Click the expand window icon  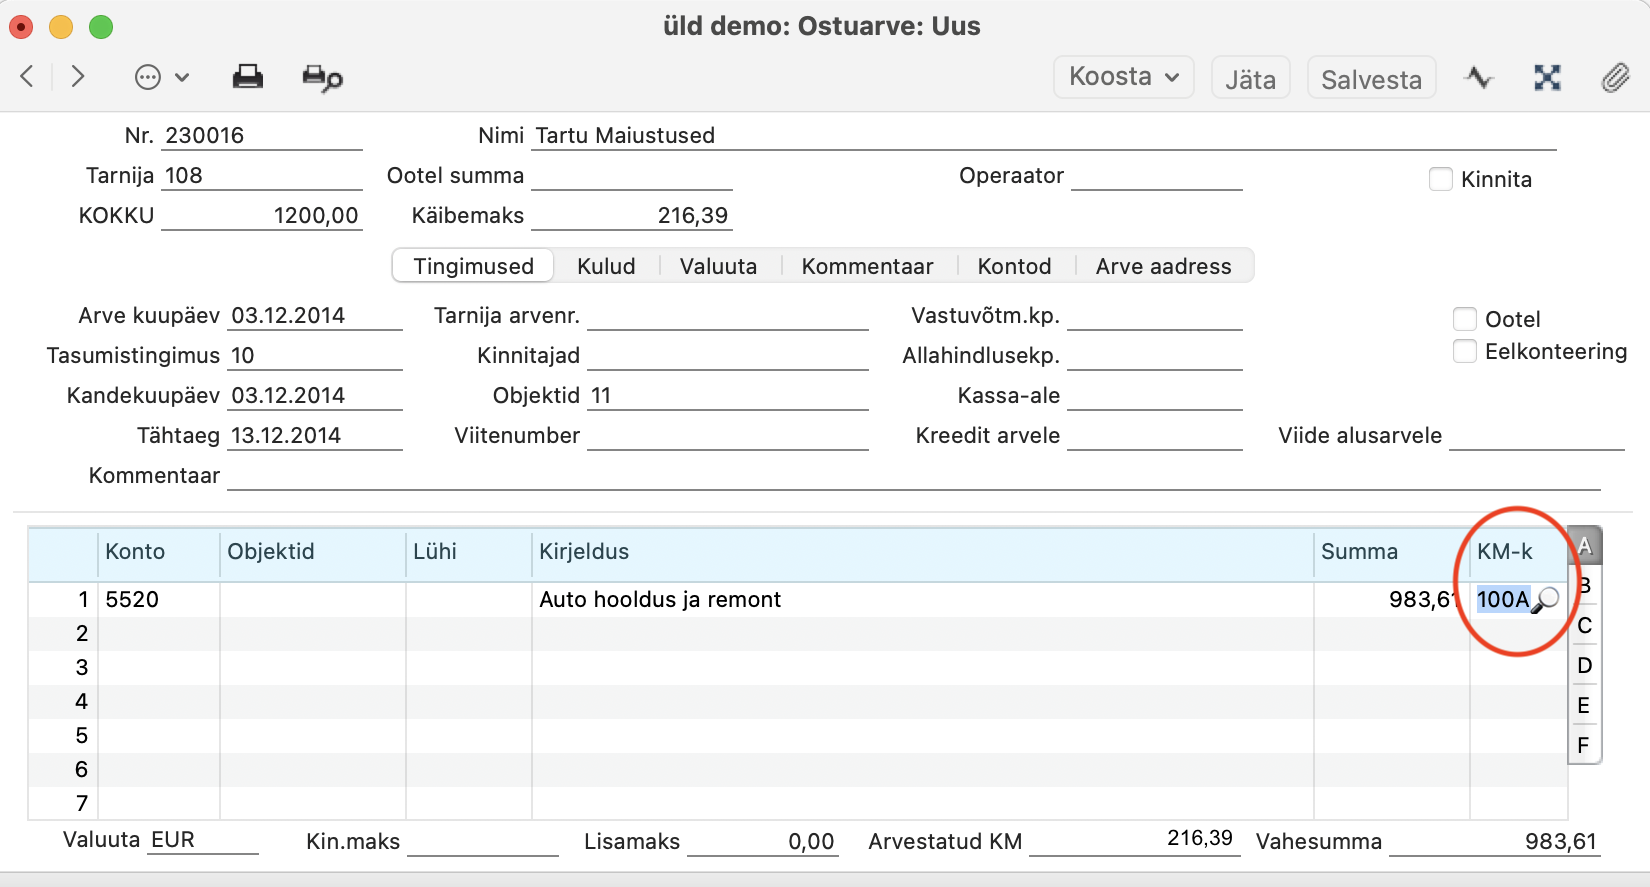coord(1547,77)
